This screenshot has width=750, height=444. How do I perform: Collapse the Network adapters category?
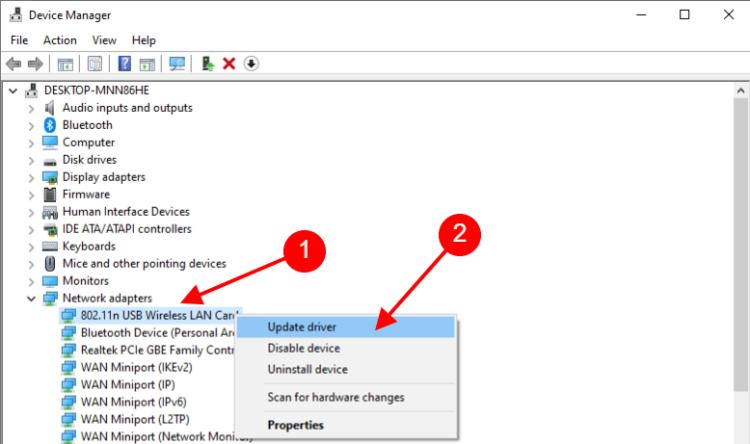click(x=31, y=299)
